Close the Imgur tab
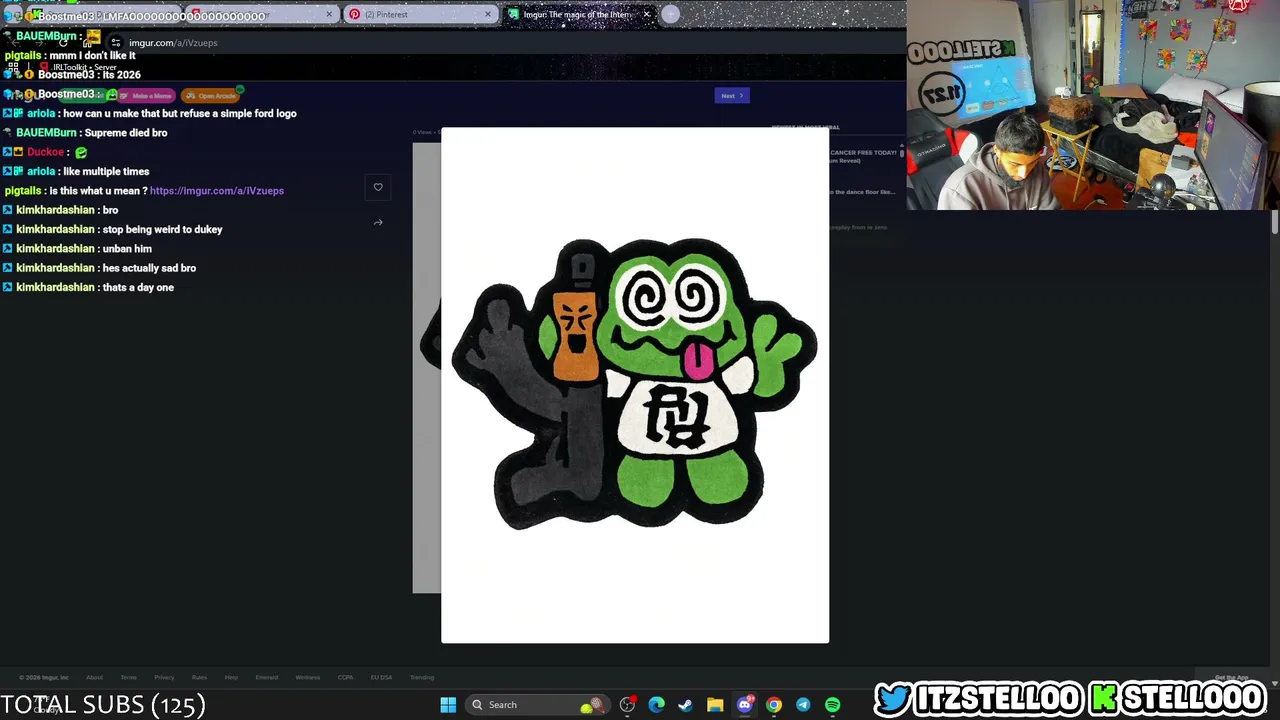This screenshot has height=720, width=1280. 647,14
